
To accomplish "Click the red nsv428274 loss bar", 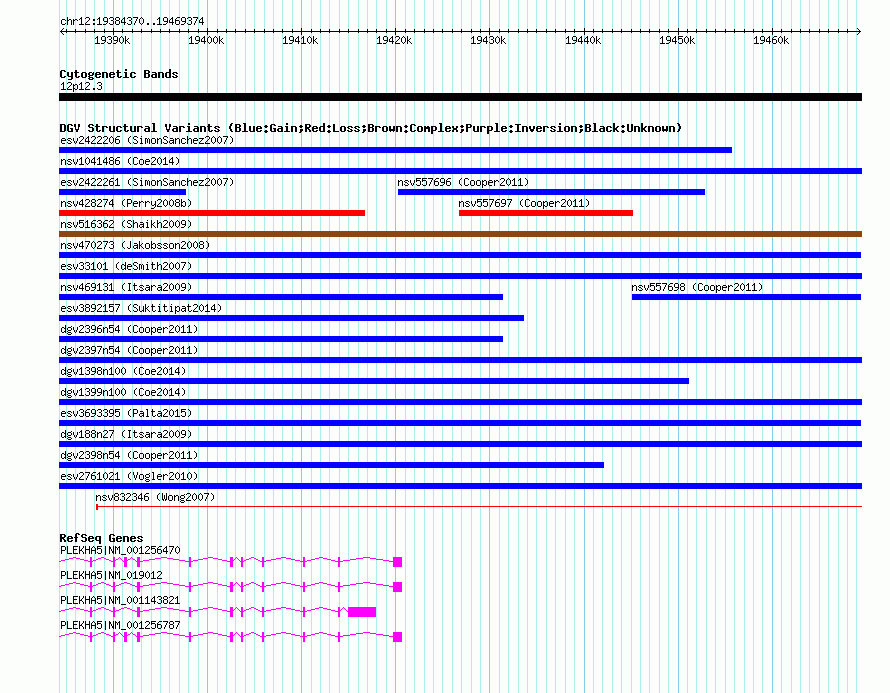I will coord(212,213).
